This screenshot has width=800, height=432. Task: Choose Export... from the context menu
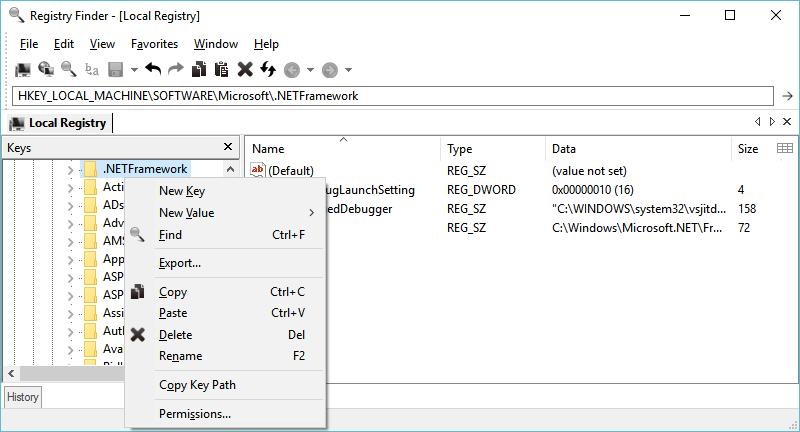pos(180,263)
